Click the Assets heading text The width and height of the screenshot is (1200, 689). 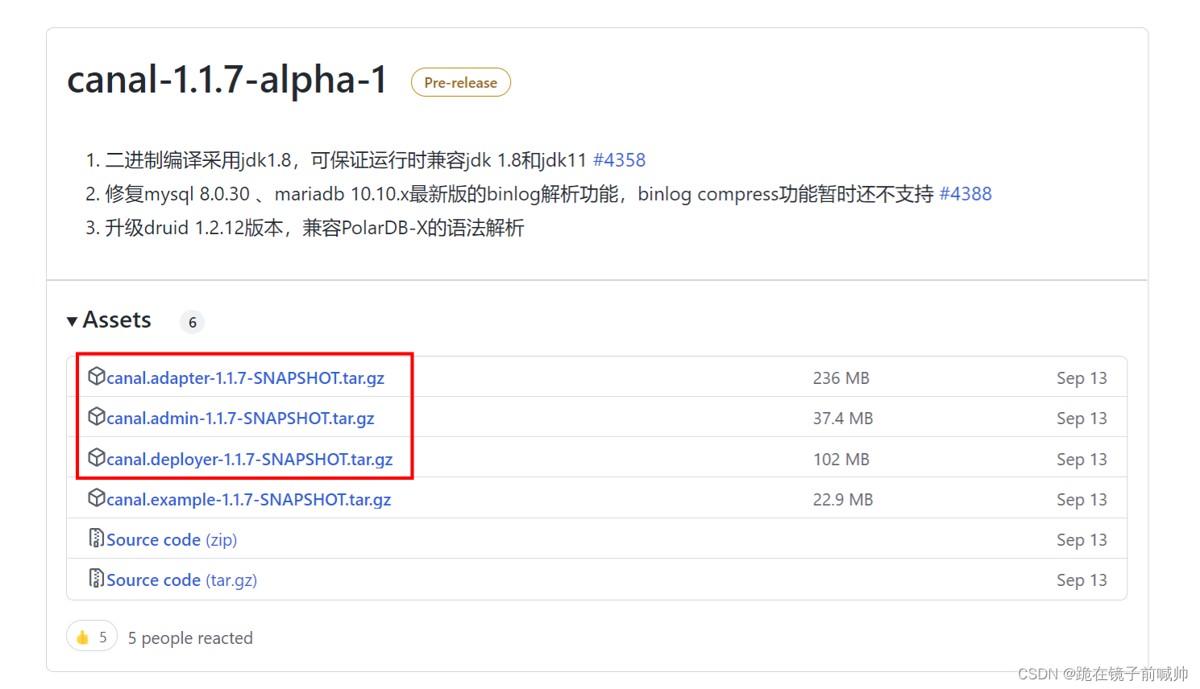click(x=117, y=320)
